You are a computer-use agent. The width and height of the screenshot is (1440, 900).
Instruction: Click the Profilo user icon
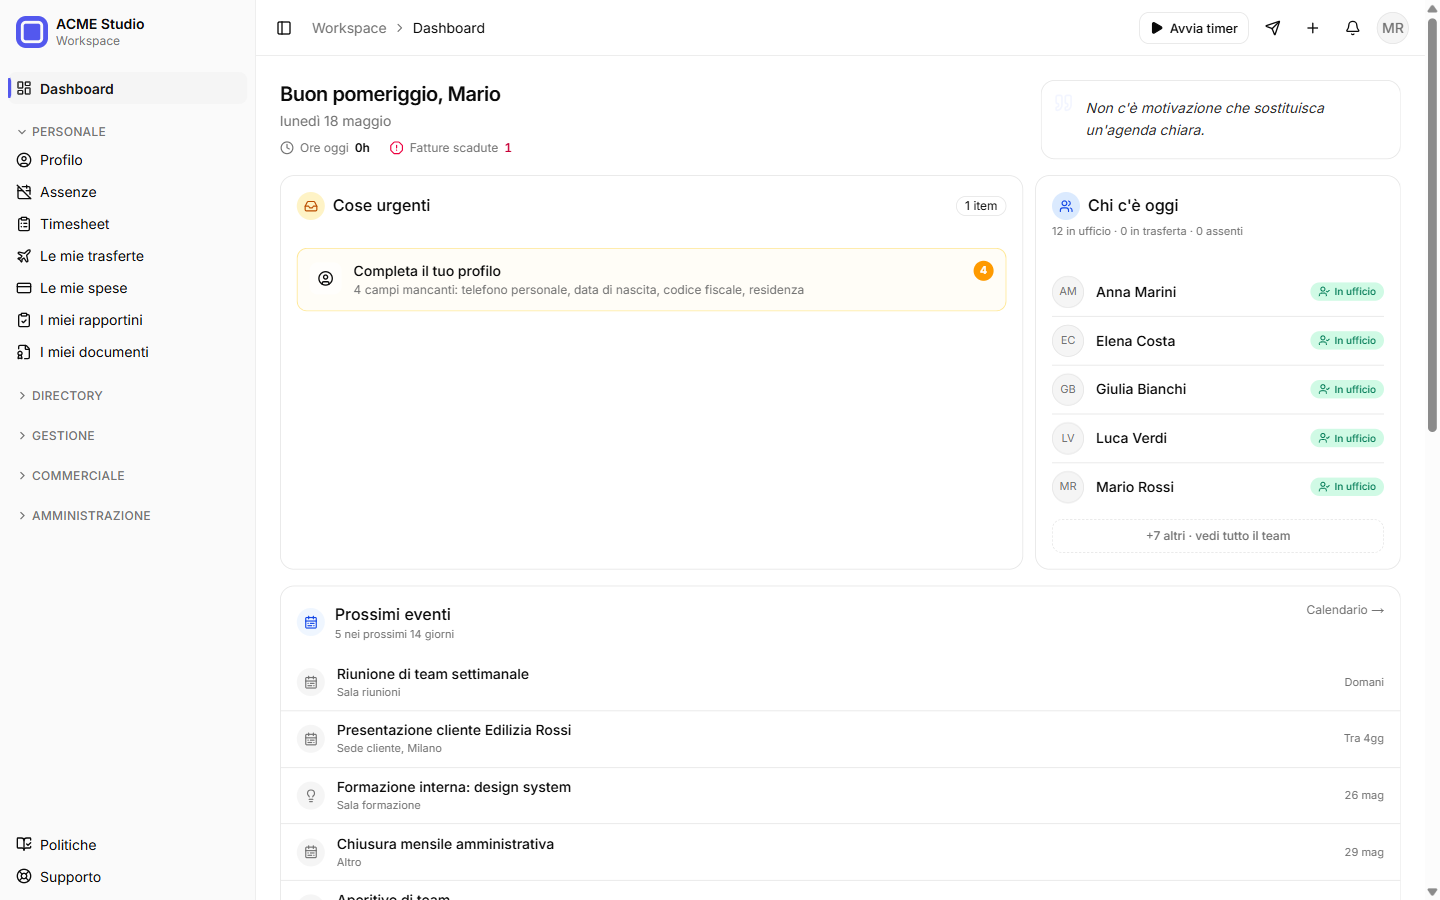[x=24, y=160]
